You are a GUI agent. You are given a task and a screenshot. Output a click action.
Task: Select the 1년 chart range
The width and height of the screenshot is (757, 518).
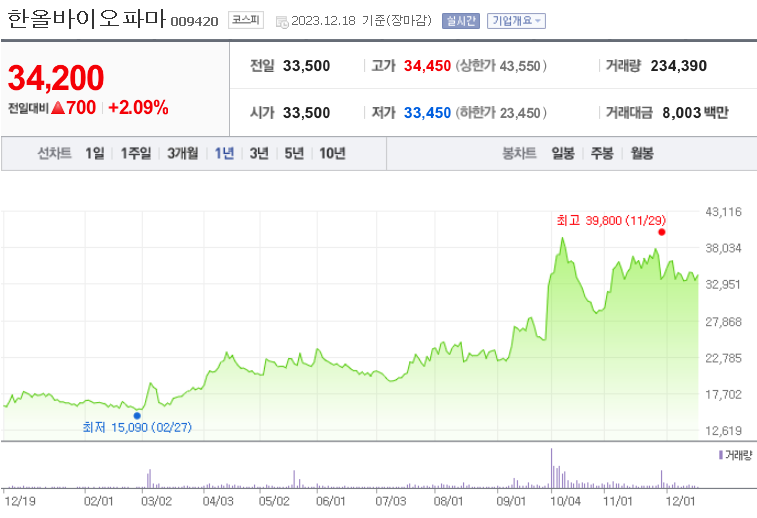tap(224, 154)
